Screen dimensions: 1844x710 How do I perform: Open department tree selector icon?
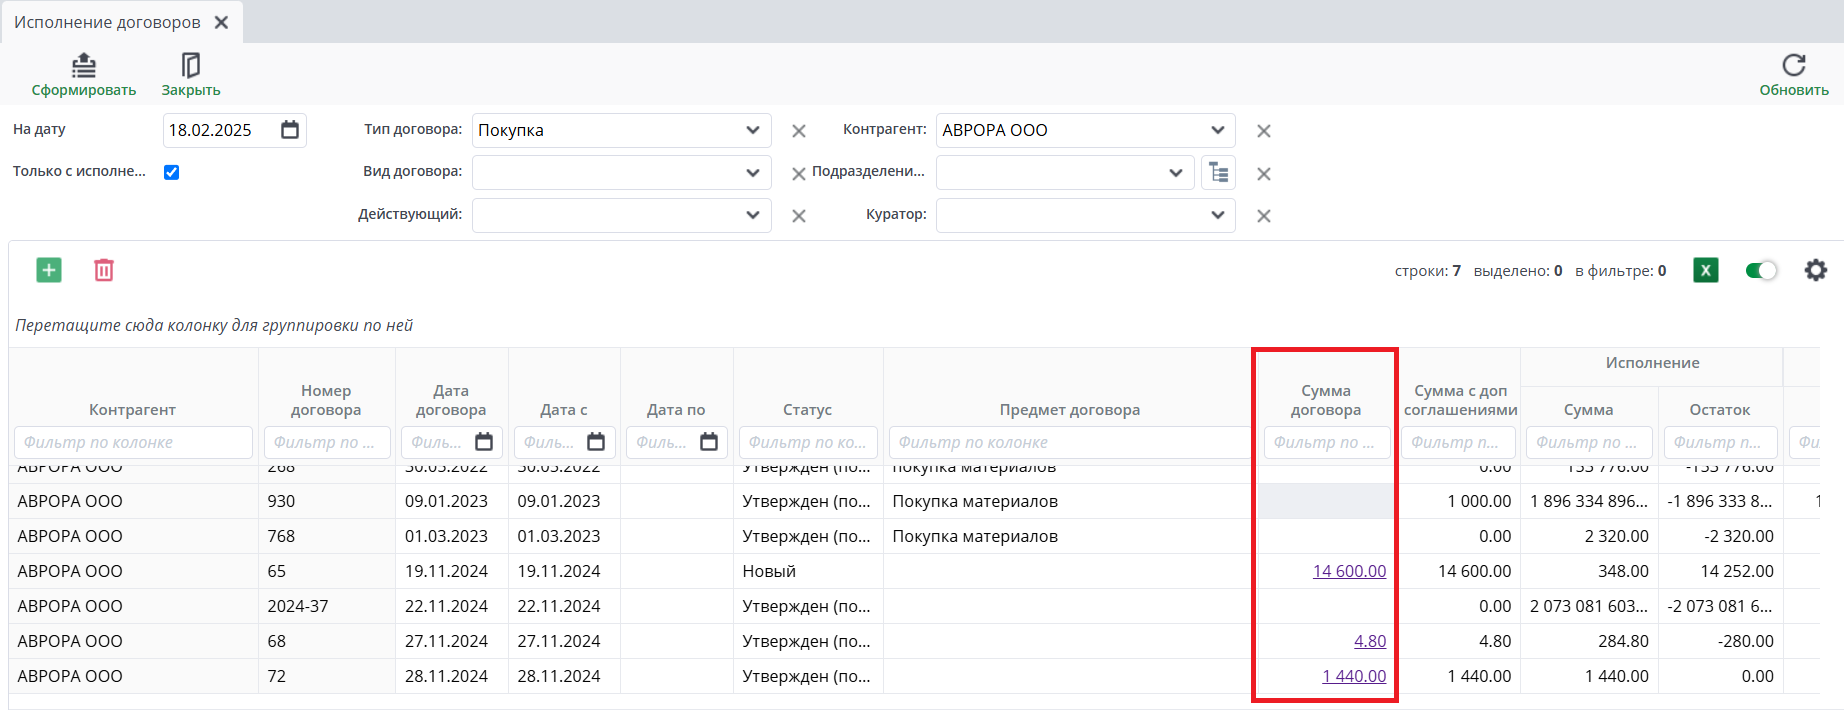[1218, 173]
